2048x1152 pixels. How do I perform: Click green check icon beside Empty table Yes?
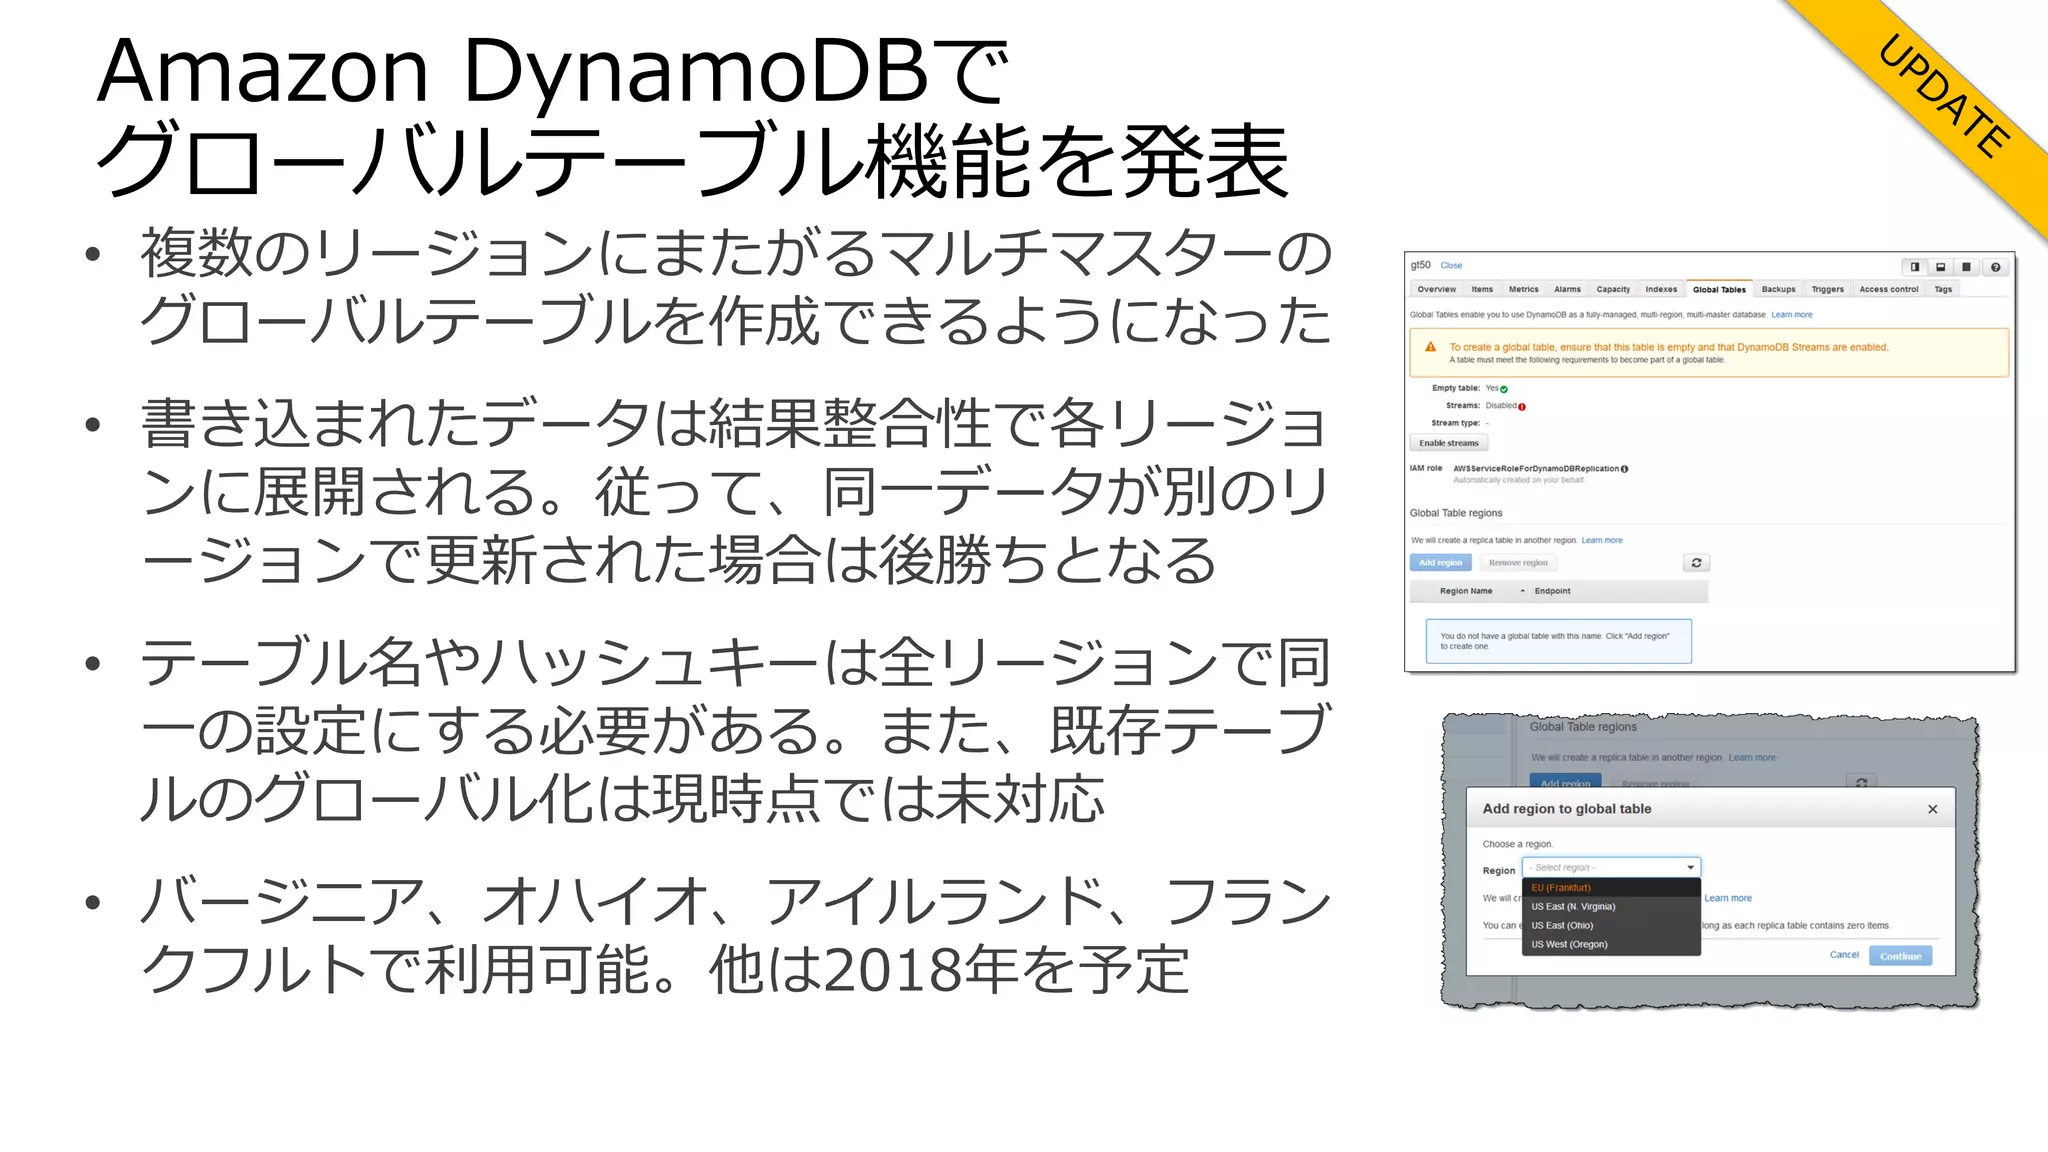coord(1504,389)
